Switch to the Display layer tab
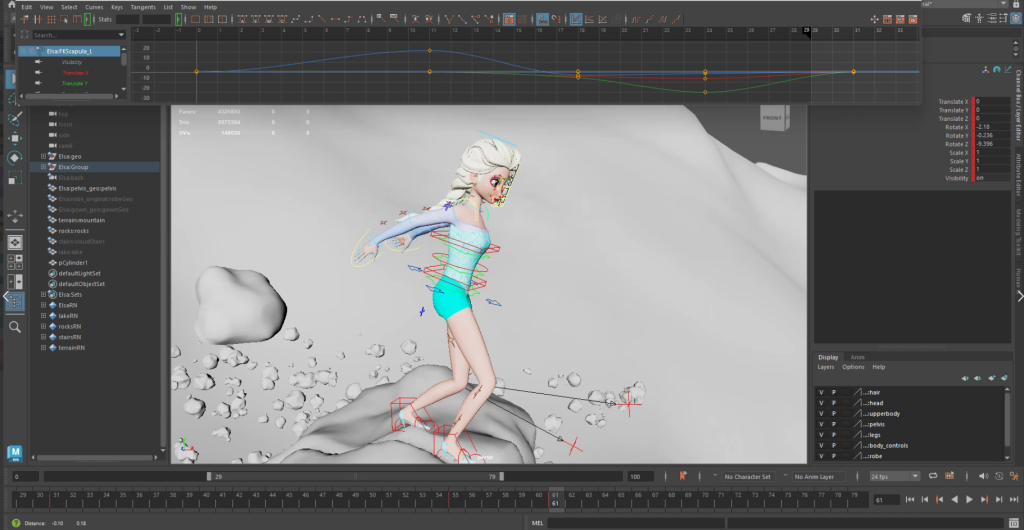Viewport: 1024px width, 530px height. click(x=828, y=357)
